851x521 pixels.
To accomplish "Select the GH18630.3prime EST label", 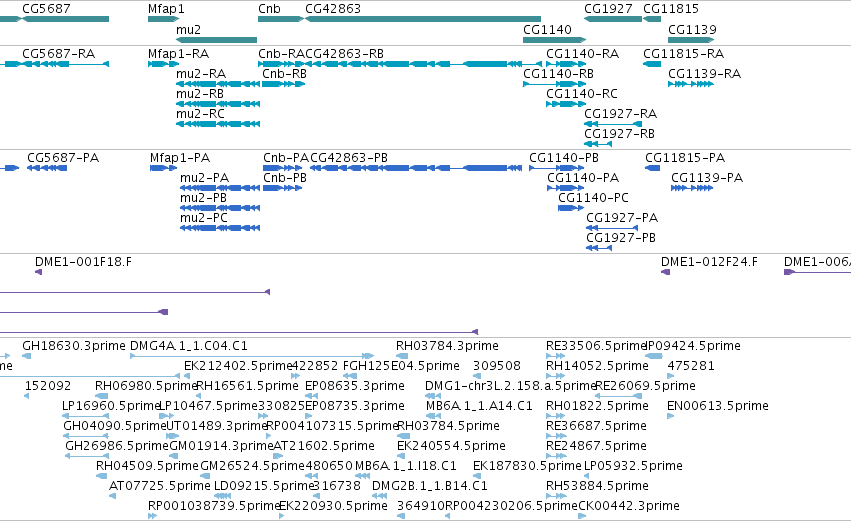I will tap(74, 346).
